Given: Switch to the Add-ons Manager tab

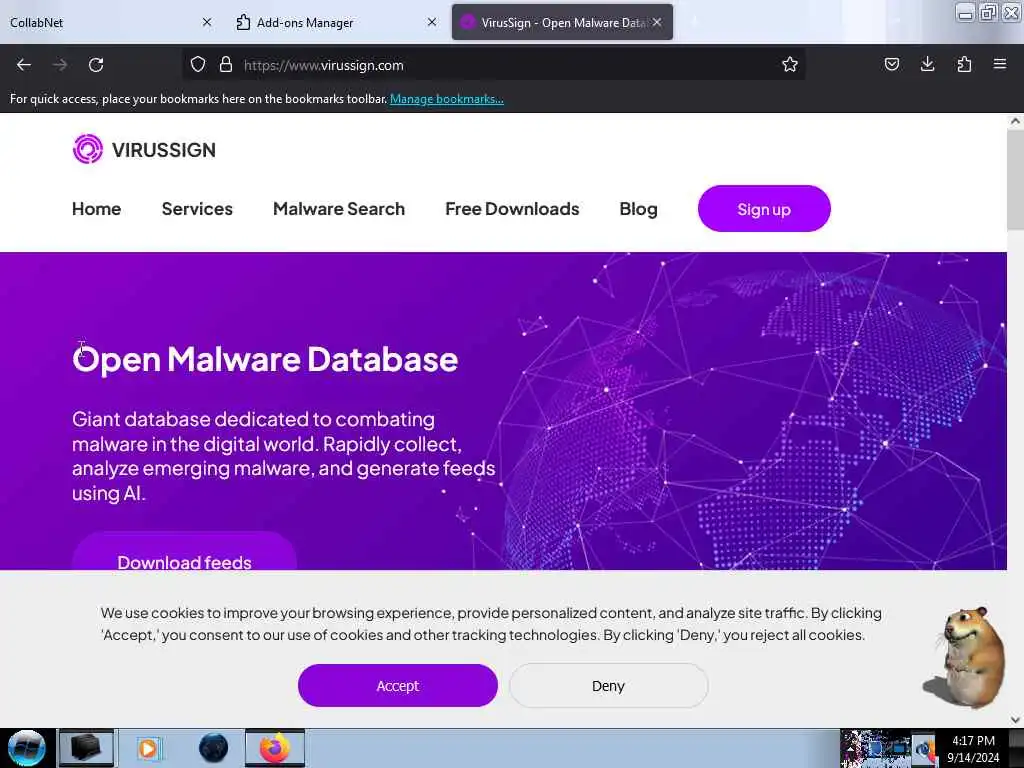Looking at the screenshot, I should click(x=336, y=22).
